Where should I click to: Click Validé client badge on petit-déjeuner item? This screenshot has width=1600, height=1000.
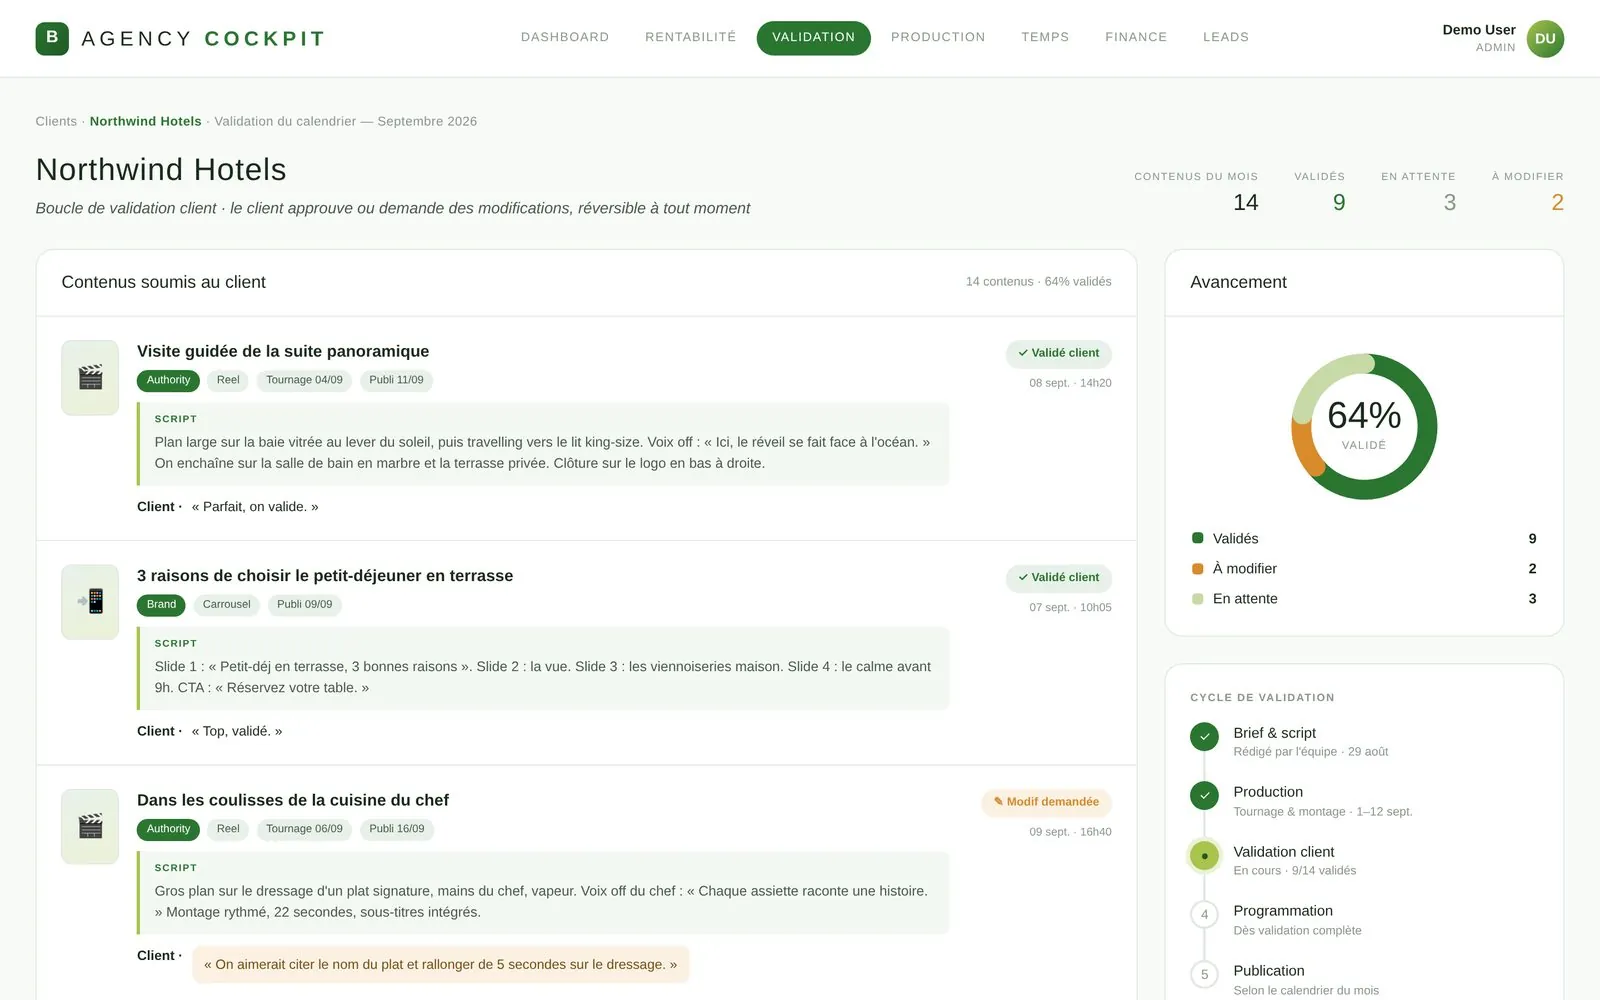pyautogui.click(x=1059, y=578)
